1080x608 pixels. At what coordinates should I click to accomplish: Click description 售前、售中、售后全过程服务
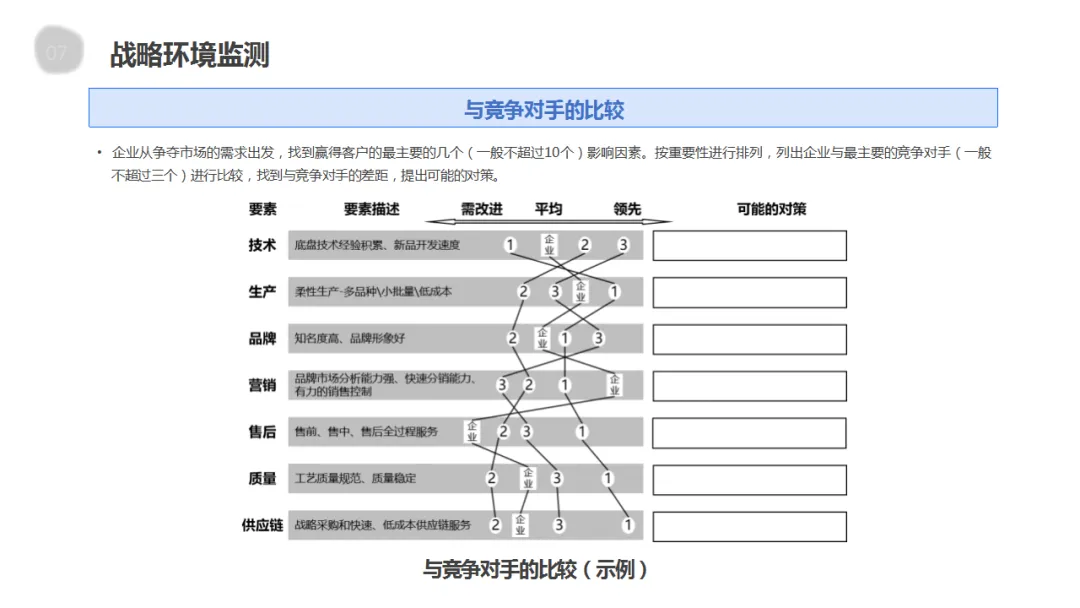point(366,432)
